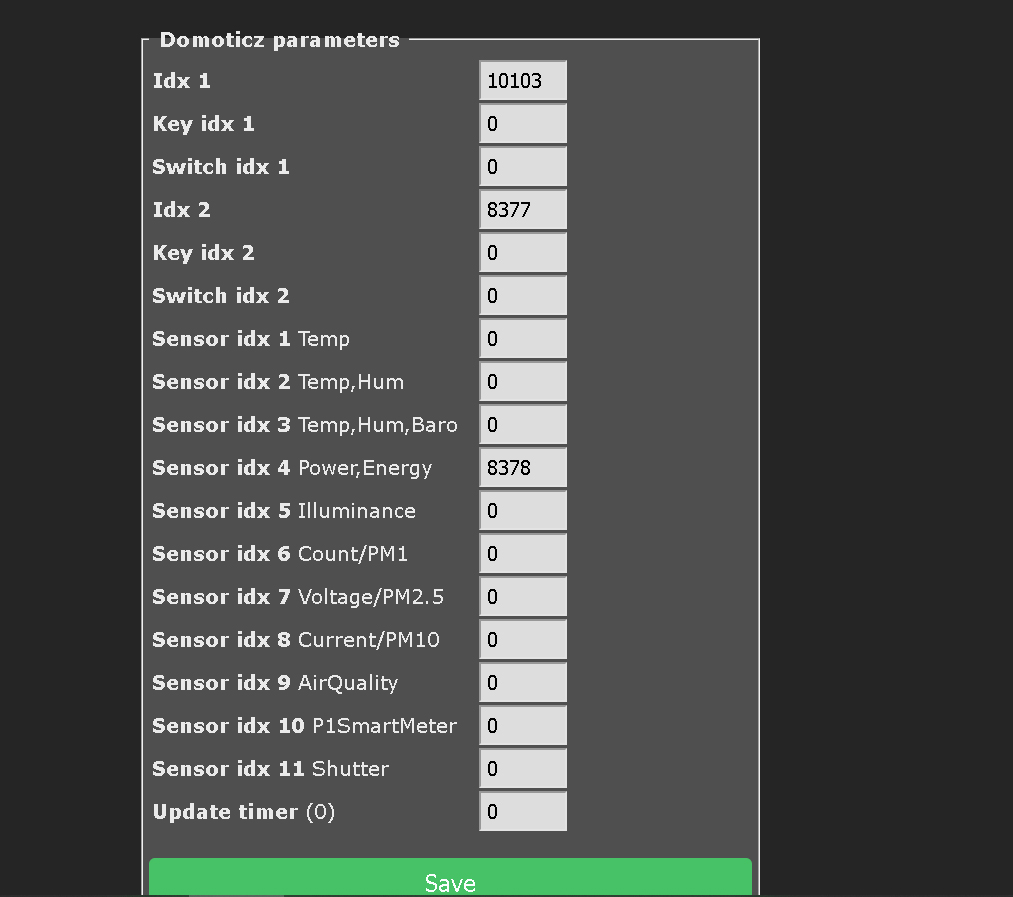Select the Sensor idx 5 Illuminance field

(x=522, y=510)
